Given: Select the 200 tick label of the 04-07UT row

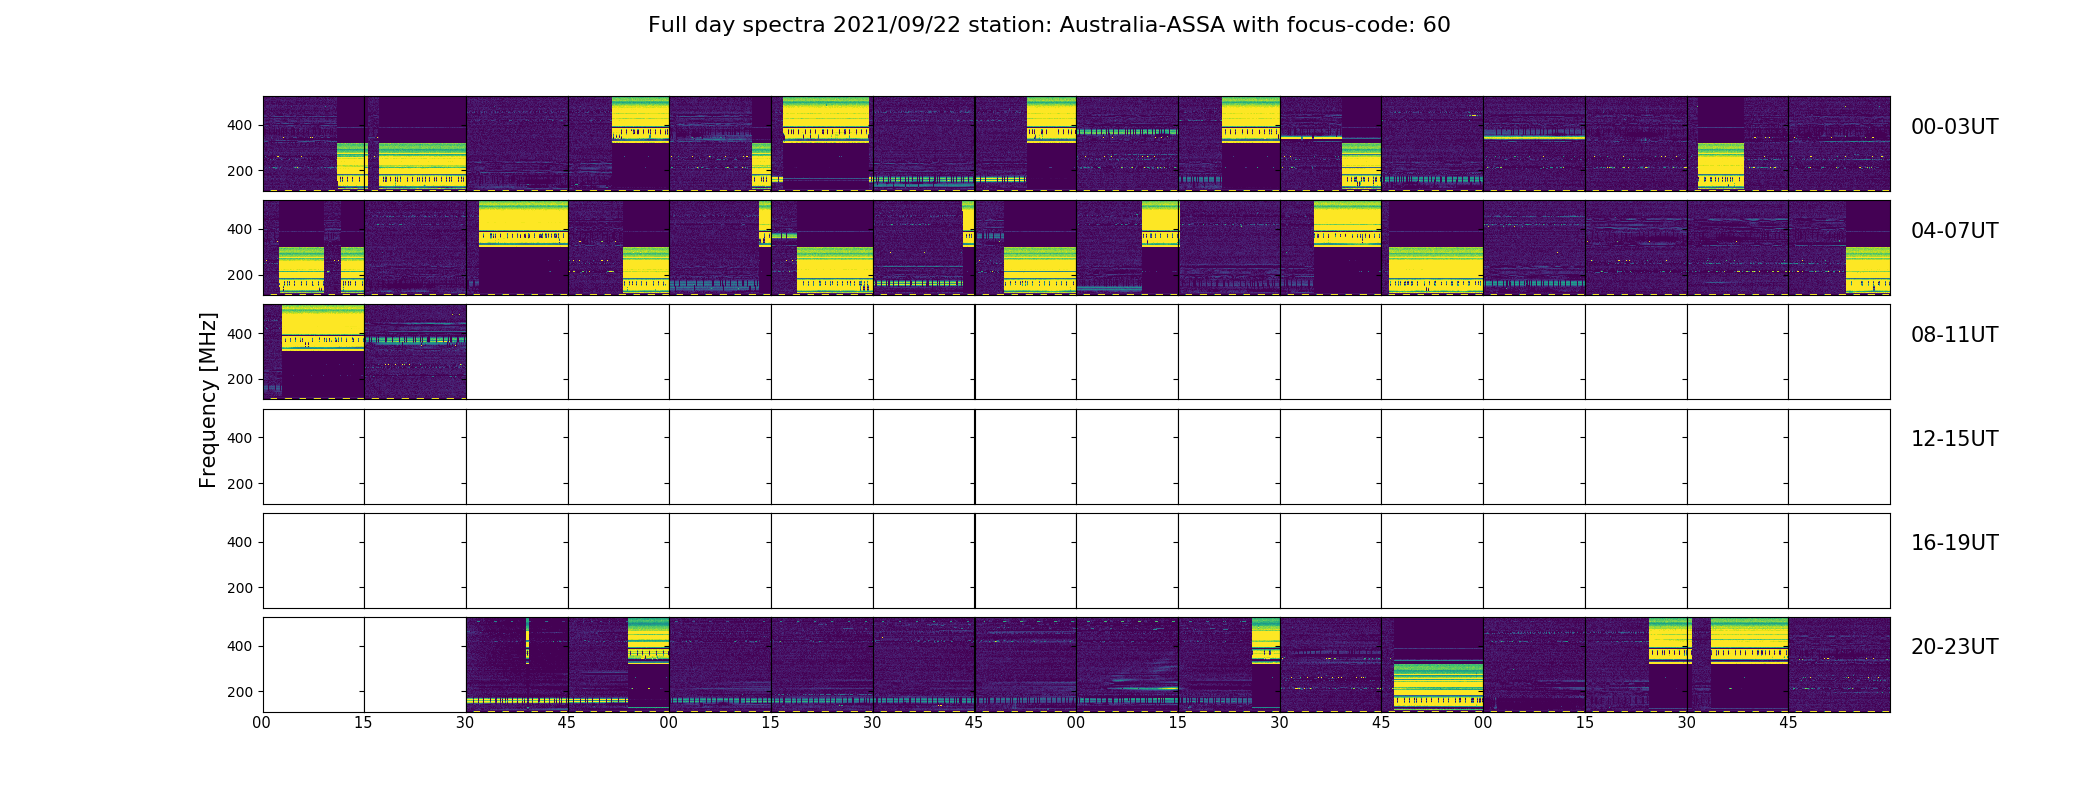Looking at the screenshot, I should [240, 275].
